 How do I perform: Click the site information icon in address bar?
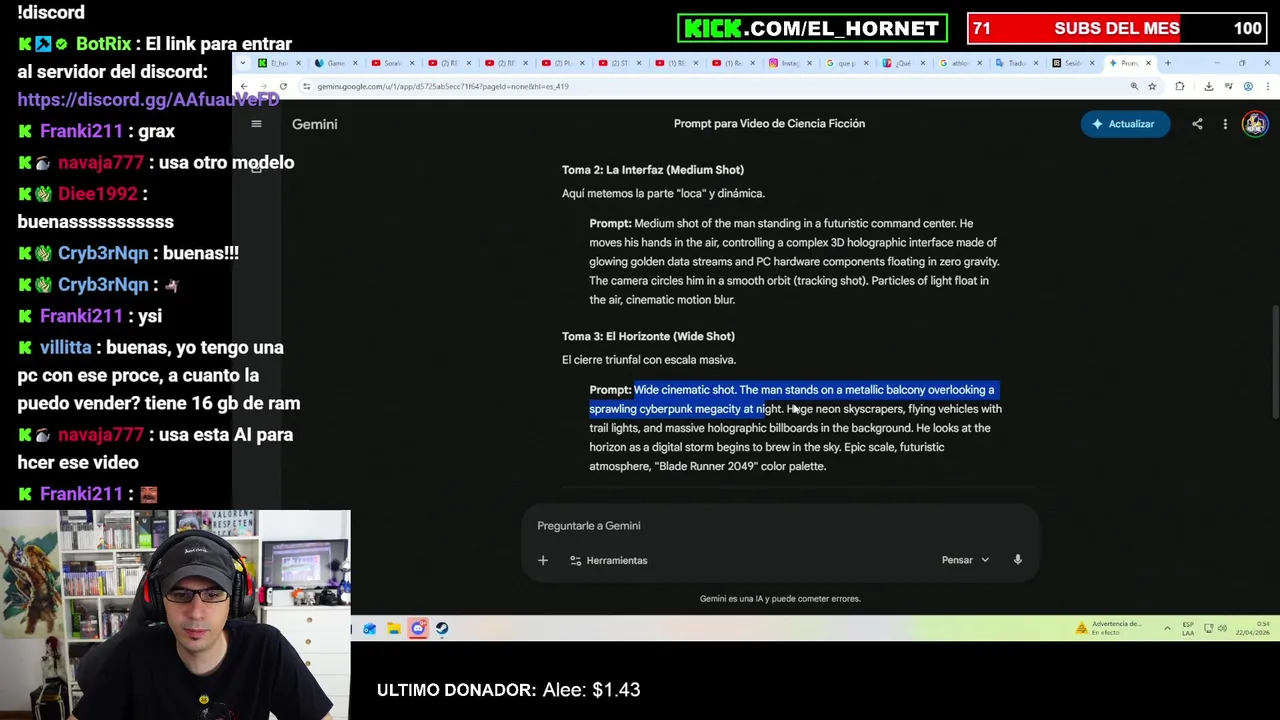pyautogui.click(x=306, y=87)
